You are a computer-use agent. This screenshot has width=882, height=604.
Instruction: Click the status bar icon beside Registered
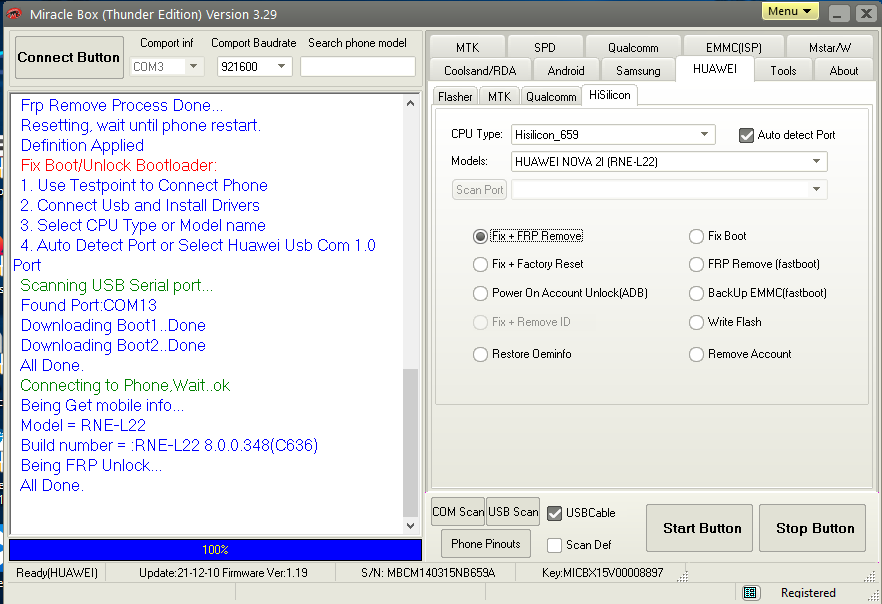pos(749,592)
